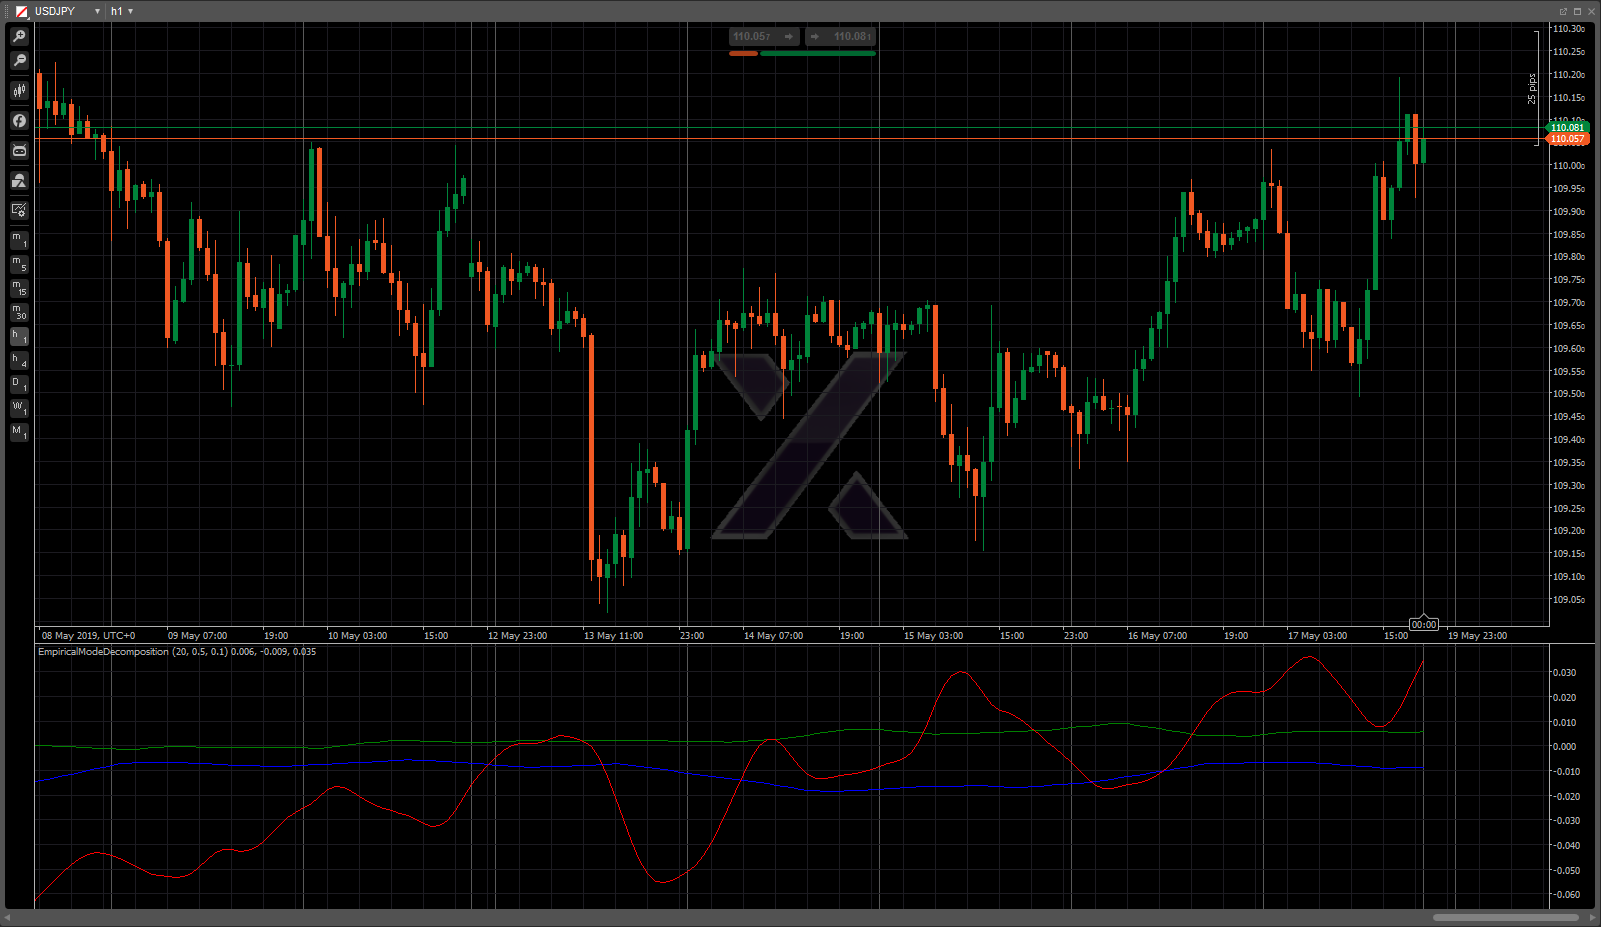This screenshot has width=1601, height=927.
Task: Click the scroll right arrow at bottom
Action: coord(1592,917)
